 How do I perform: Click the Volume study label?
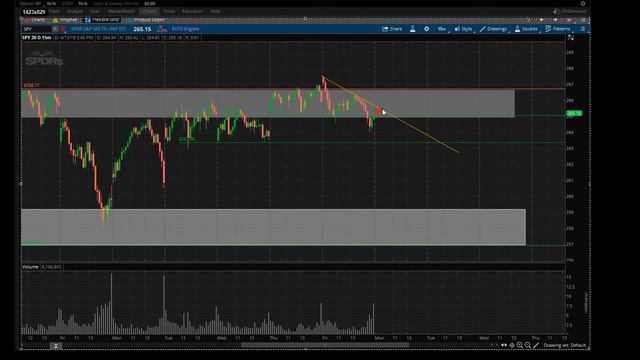30,267
